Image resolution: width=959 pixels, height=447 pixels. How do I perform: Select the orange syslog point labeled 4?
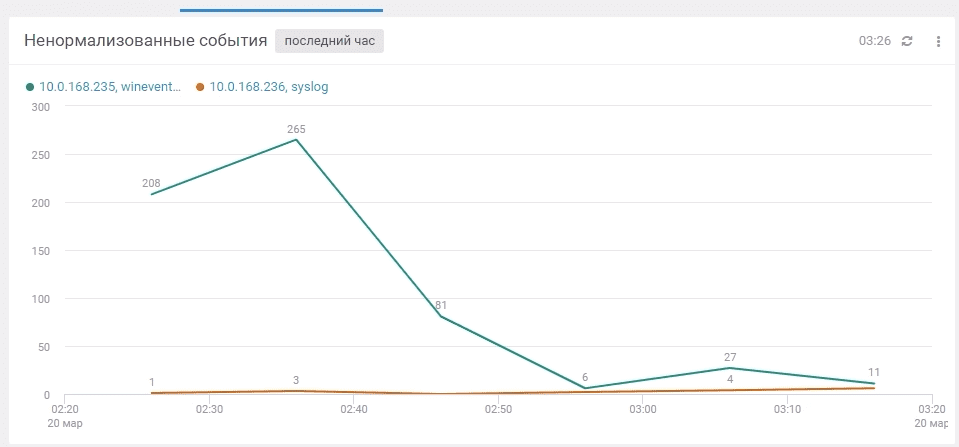tap(730, 390)
